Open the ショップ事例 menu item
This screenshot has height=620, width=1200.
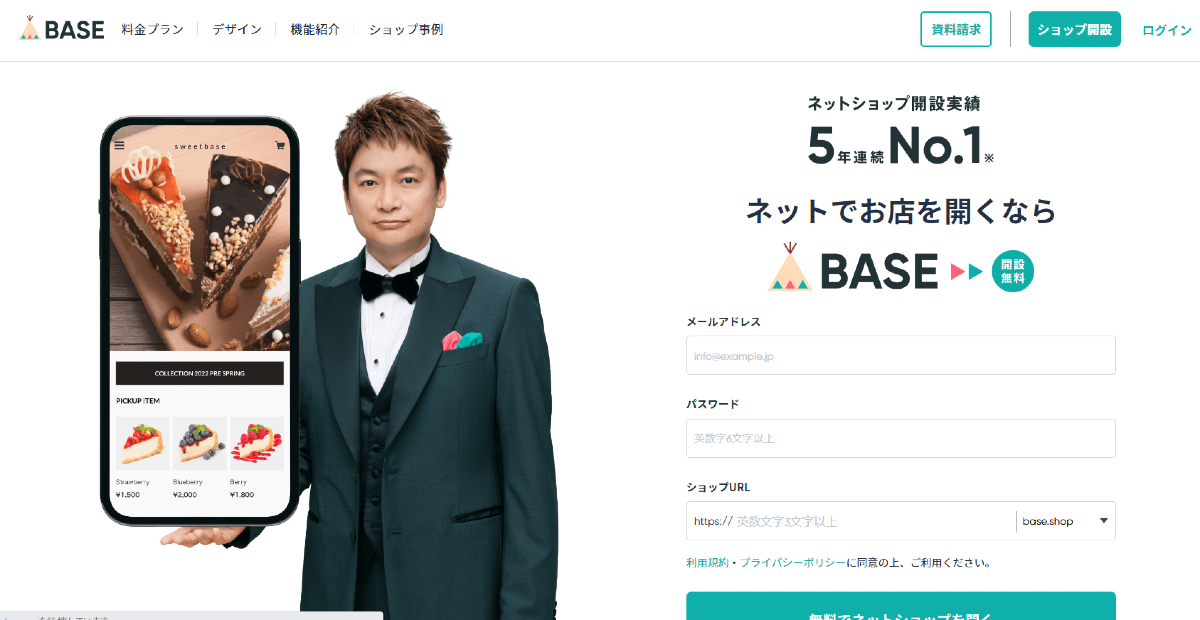tap(406, 29)
